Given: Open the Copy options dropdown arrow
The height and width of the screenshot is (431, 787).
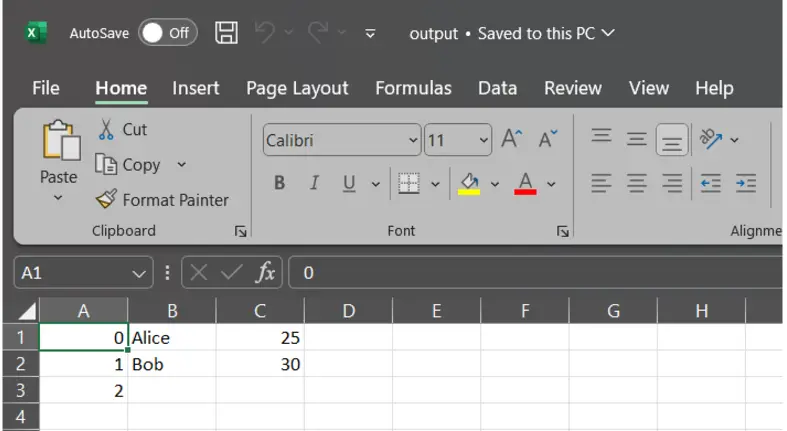Looking at the screenshot, I should tap(182, 165).
